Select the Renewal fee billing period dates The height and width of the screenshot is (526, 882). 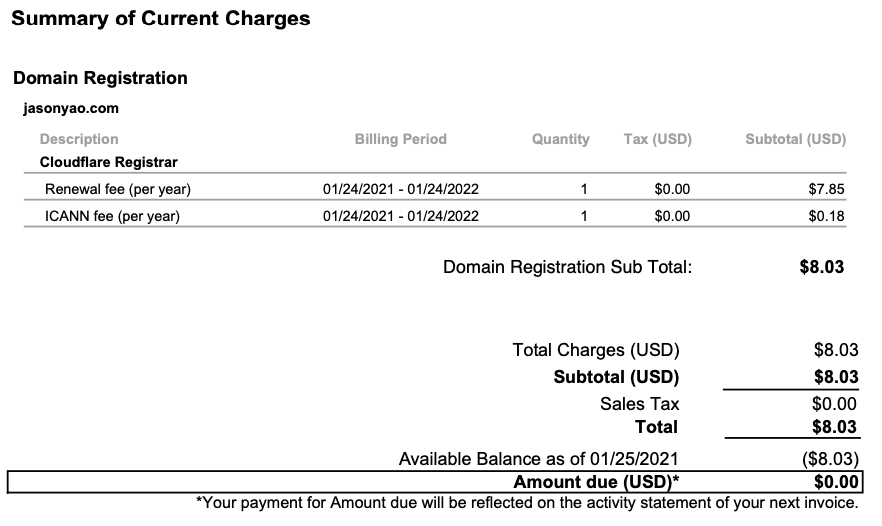tap(400, 189)
